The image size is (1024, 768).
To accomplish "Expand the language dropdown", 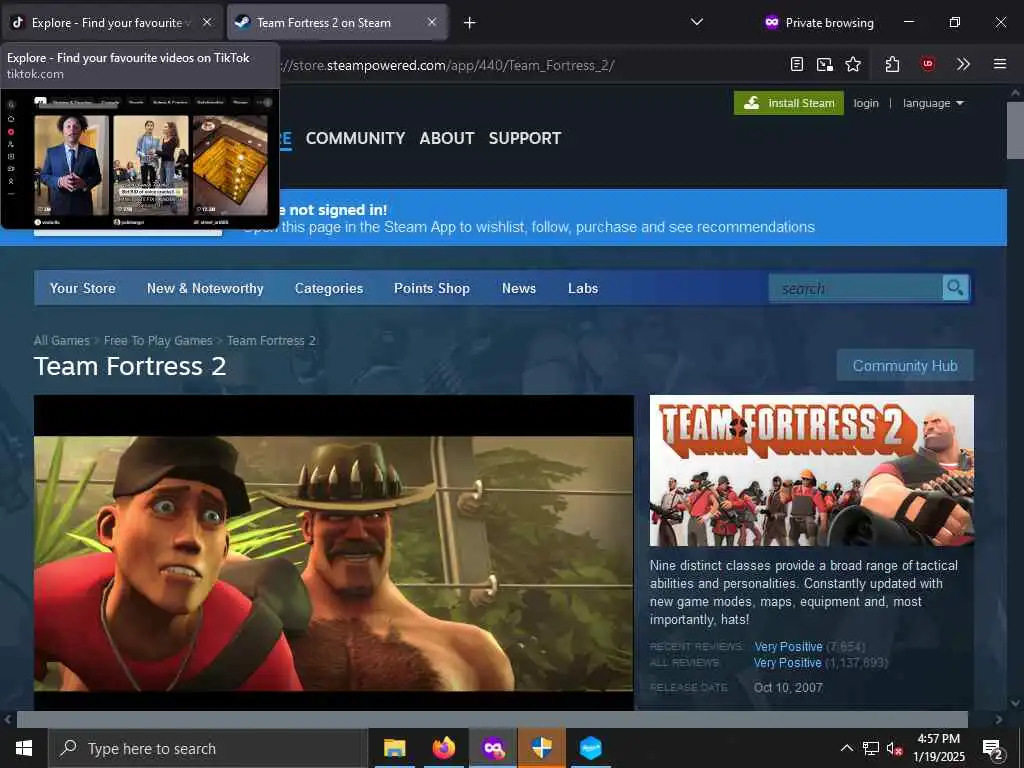I will pos(933,103).
